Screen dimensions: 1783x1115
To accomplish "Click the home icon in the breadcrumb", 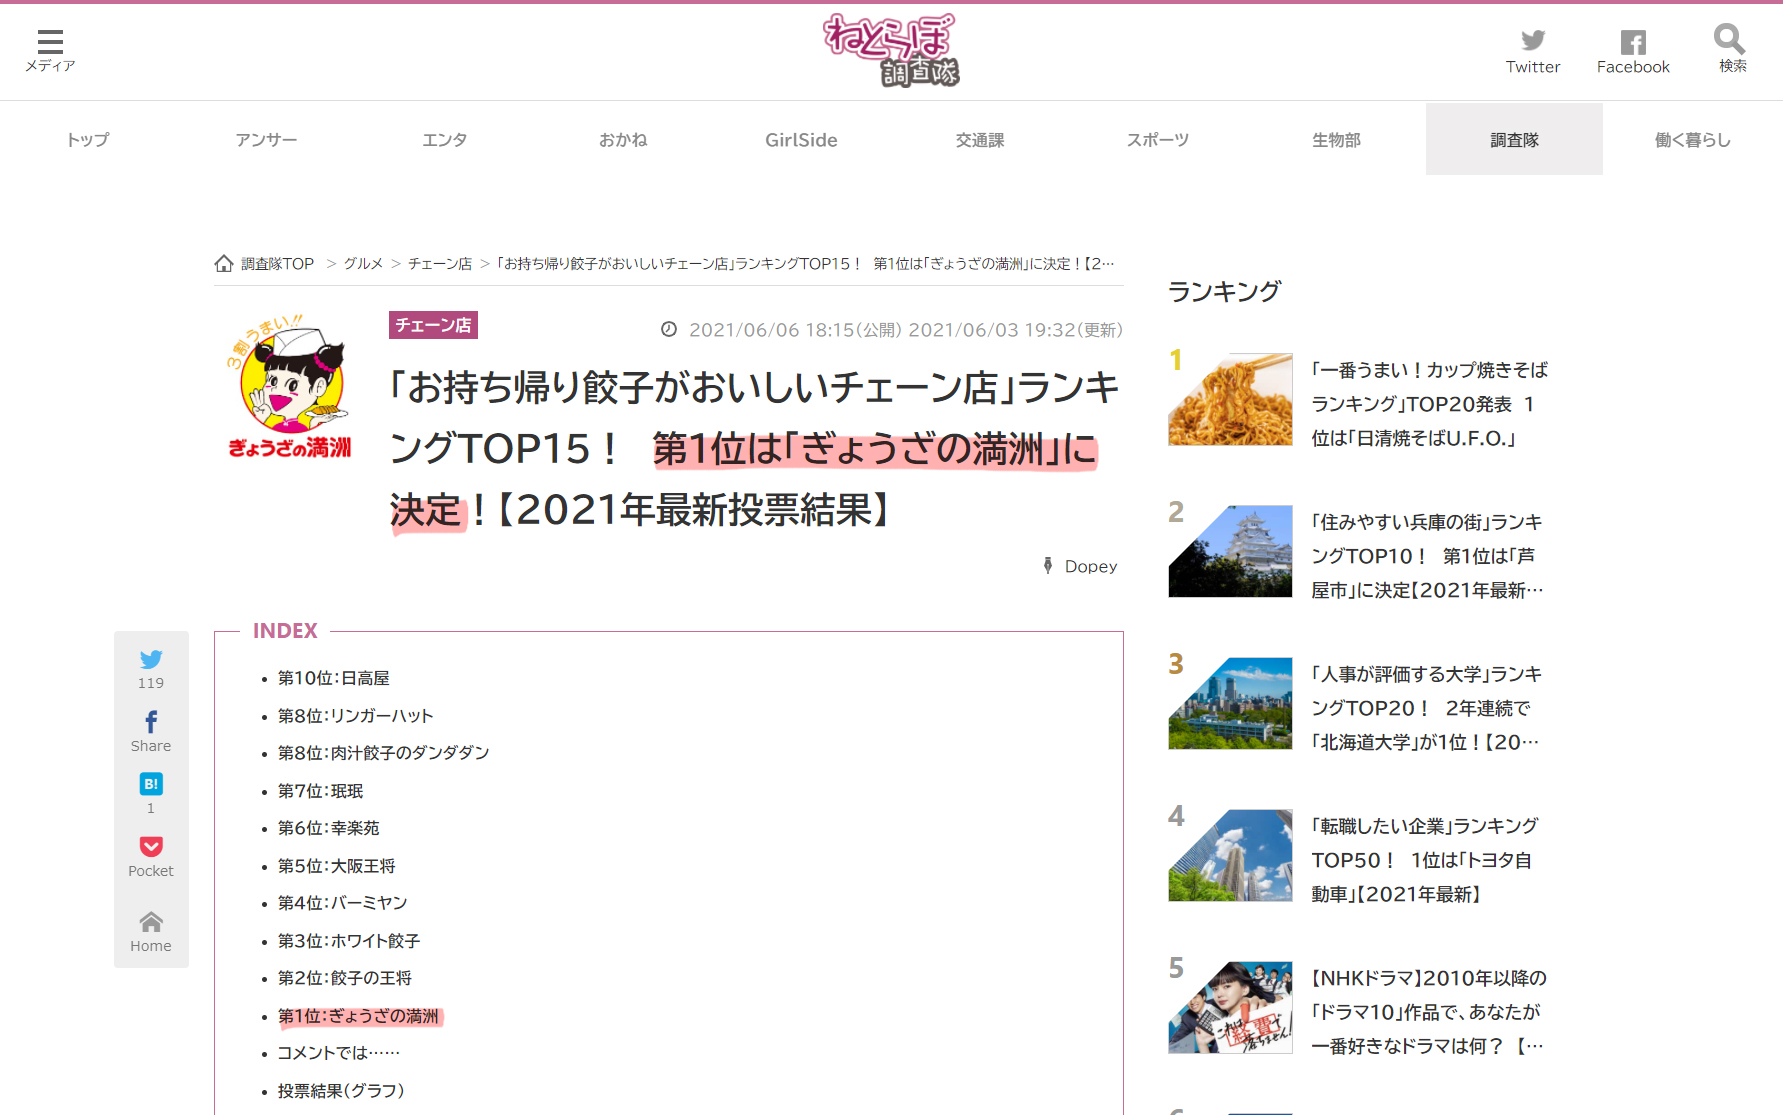I will pyautogui.click(x=224, y=263).
